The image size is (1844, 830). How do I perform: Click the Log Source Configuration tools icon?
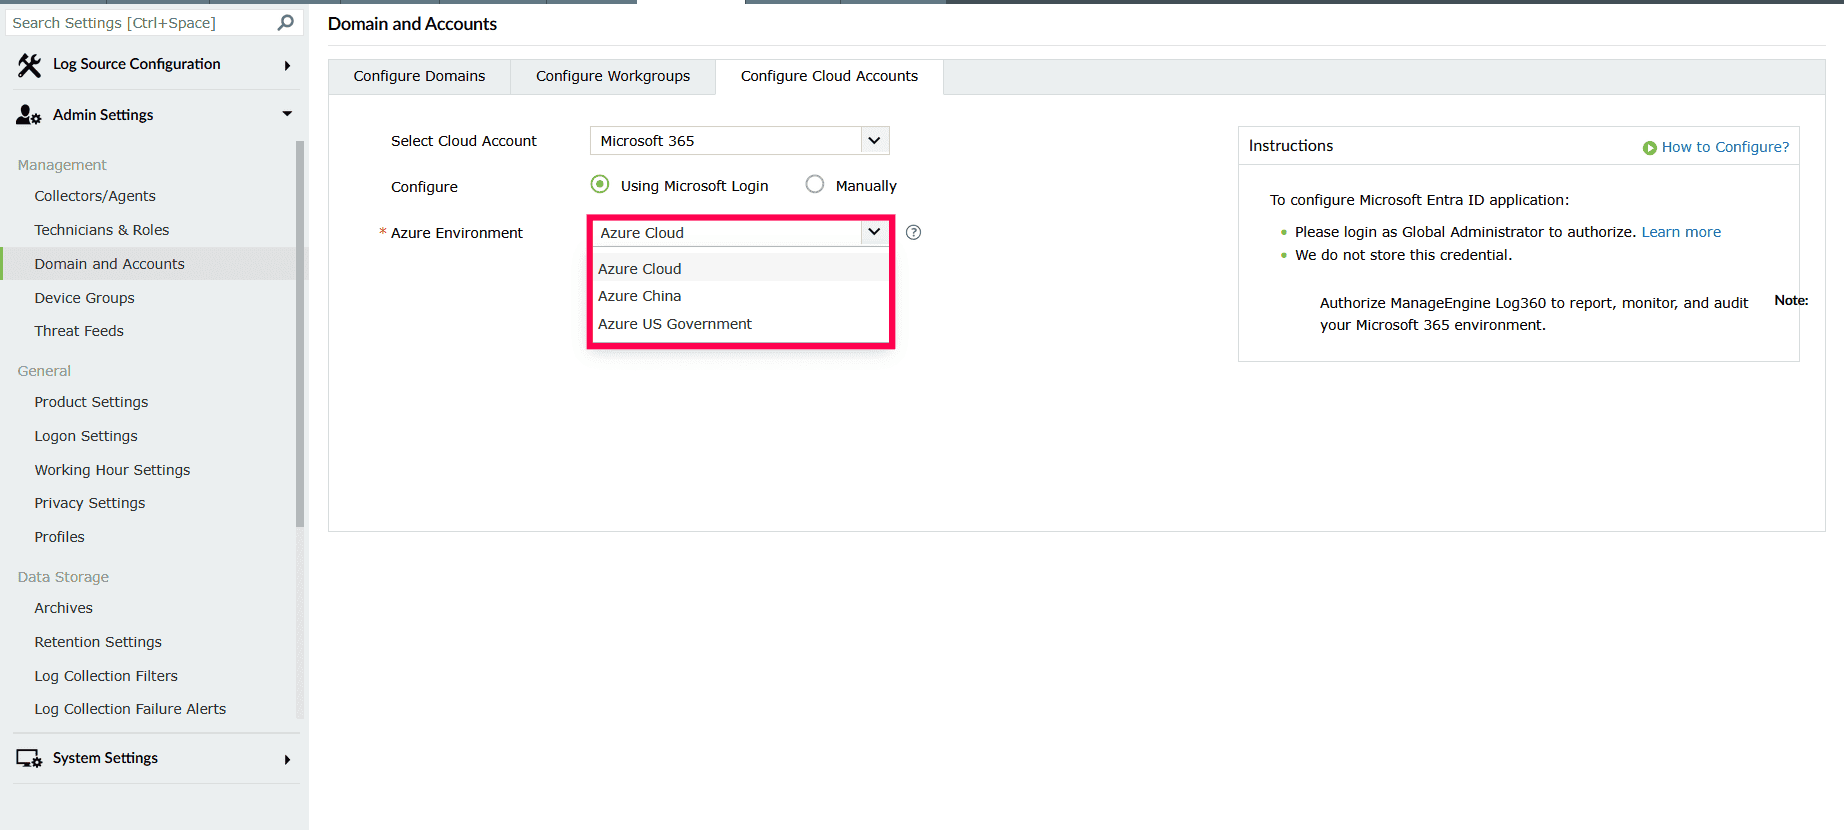pos(29,65)
